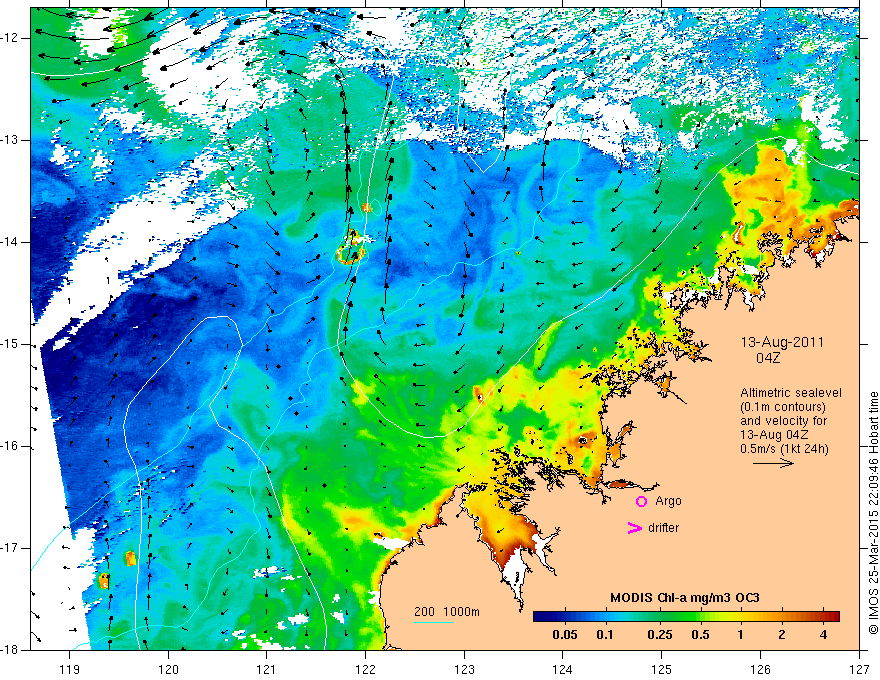Click the 0.1 colorbar tick label
880x680 pixels.
point(605,635)
